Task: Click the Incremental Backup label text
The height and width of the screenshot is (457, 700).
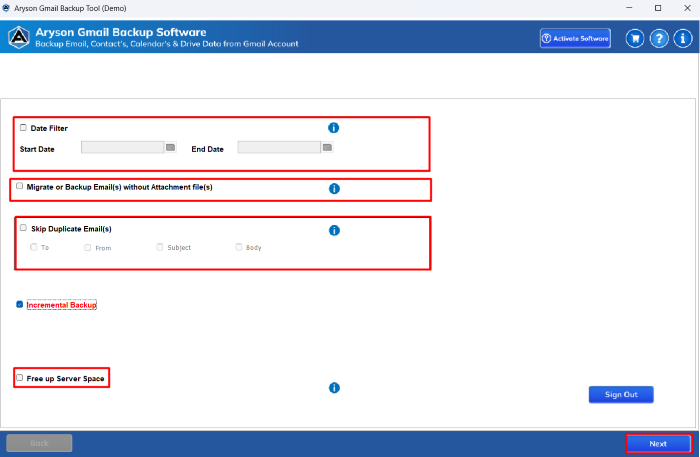Action: tap(62, 305)
